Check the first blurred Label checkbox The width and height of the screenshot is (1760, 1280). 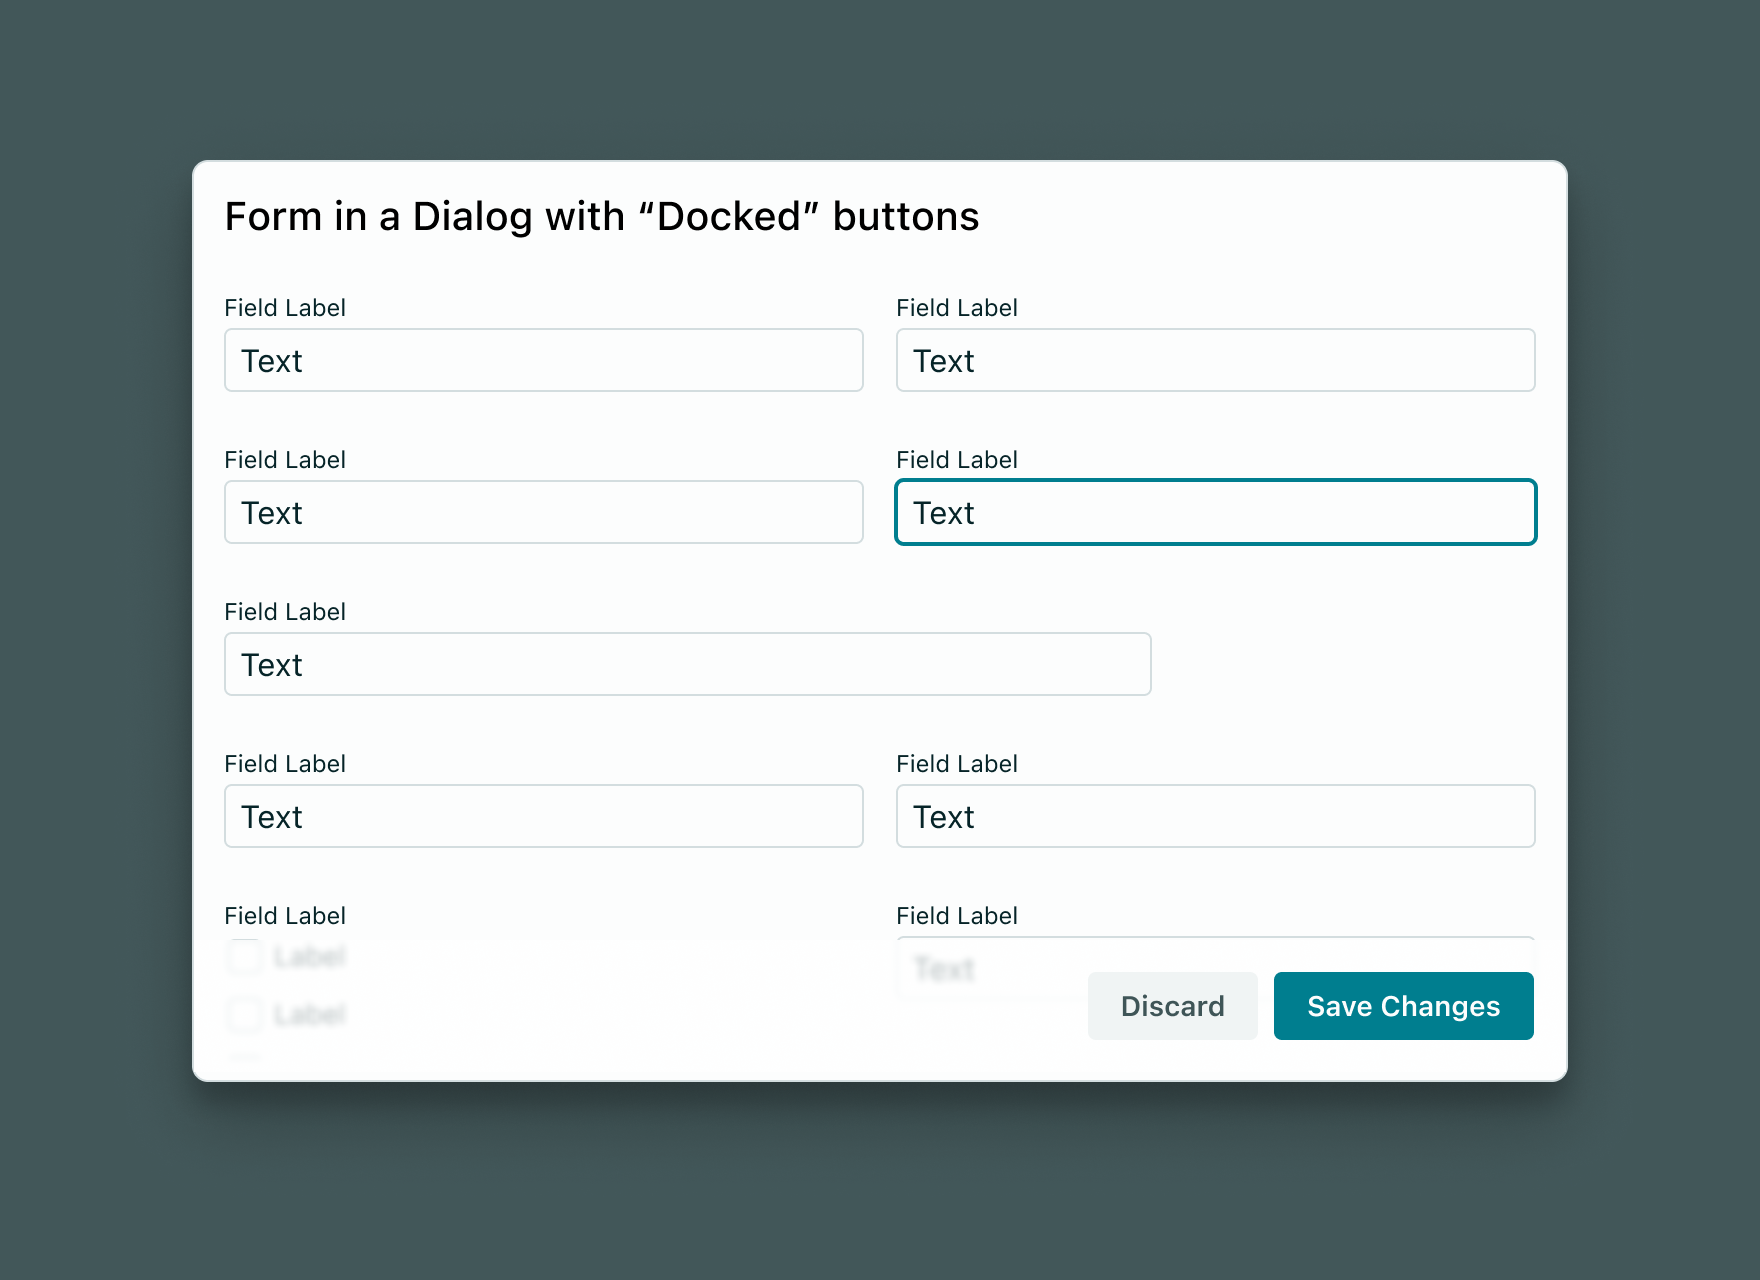click(245, 957)
